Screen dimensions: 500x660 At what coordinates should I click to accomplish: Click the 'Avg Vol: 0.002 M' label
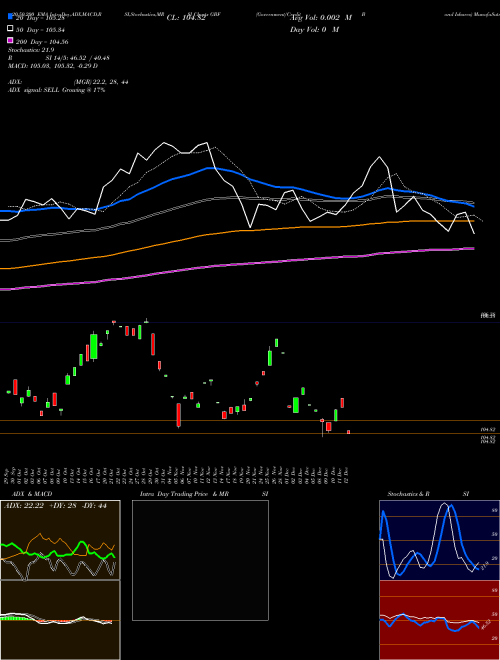322,18
